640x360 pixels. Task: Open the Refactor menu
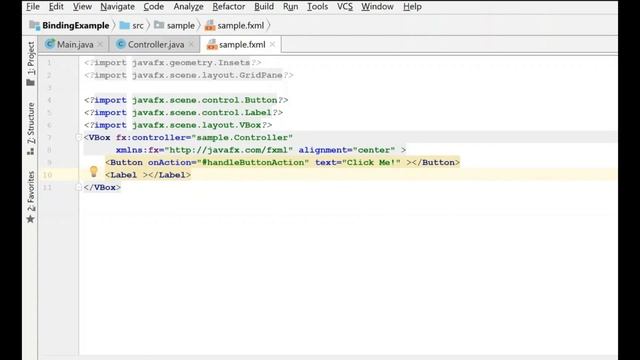[x=229, y=7]
